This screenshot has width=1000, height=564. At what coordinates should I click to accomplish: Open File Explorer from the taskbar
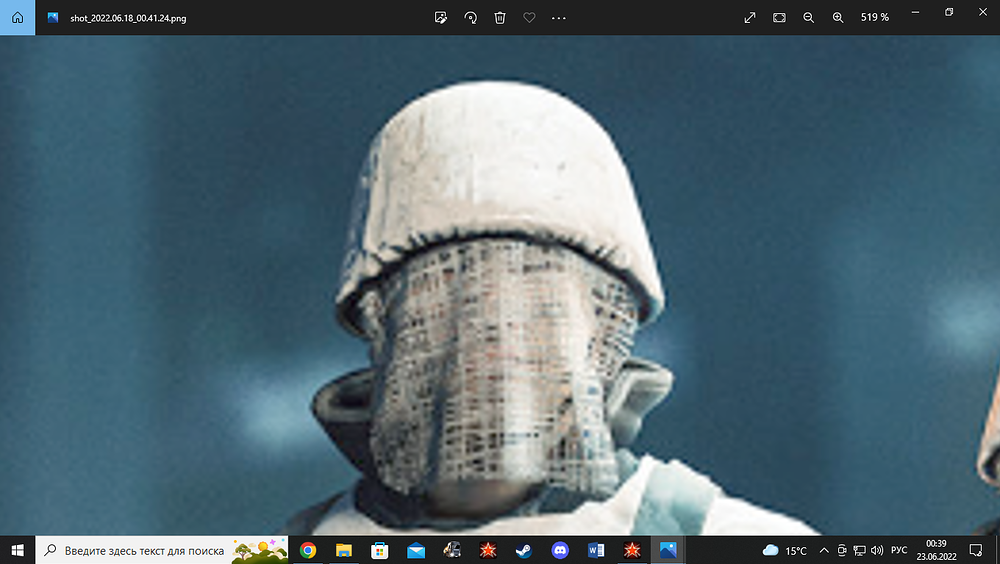point(344,550)
